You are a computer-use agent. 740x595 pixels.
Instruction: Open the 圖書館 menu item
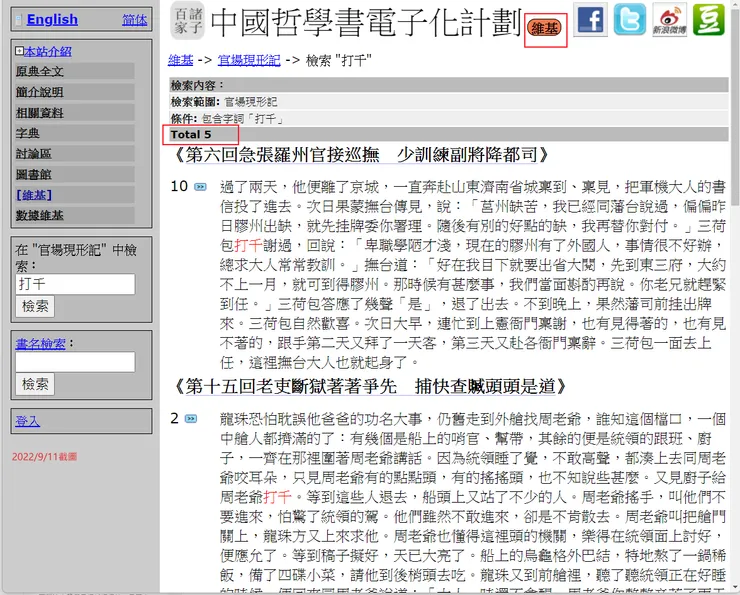[x=75, y=175]
